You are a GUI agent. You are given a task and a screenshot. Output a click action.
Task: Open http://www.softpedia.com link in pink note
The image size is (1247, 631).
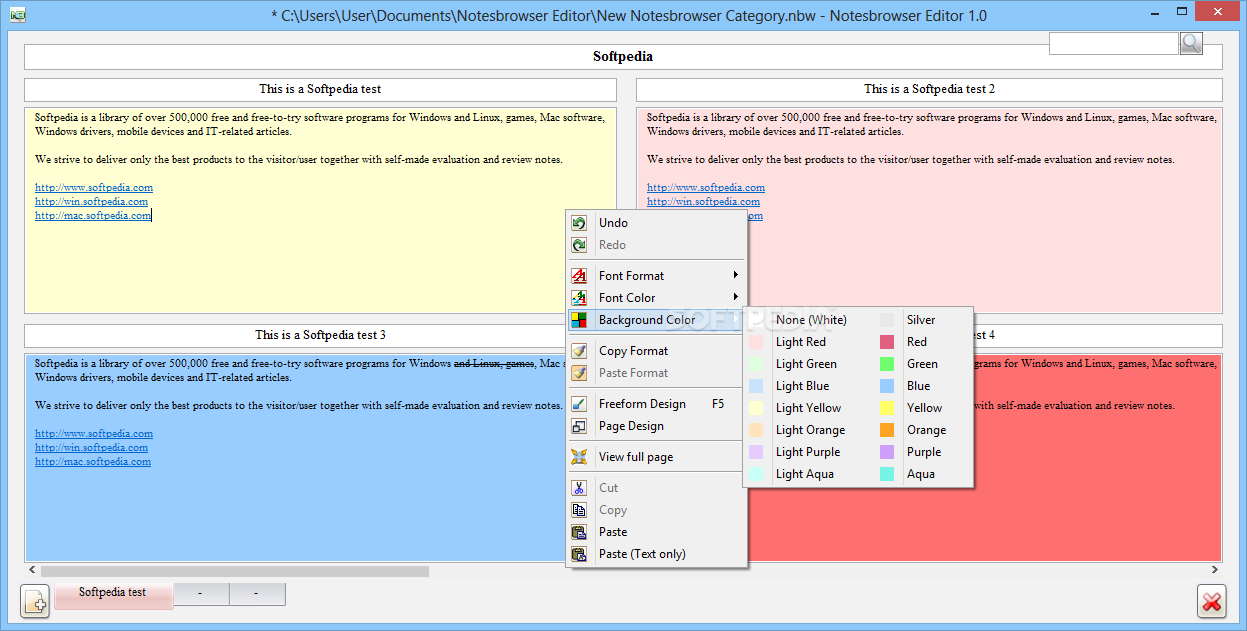(x=706, y=187)
